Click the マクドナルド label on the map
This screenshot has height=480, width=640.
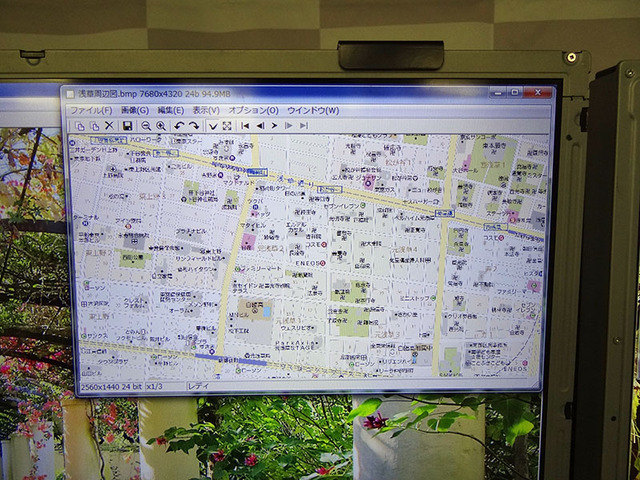click(240, 183)
